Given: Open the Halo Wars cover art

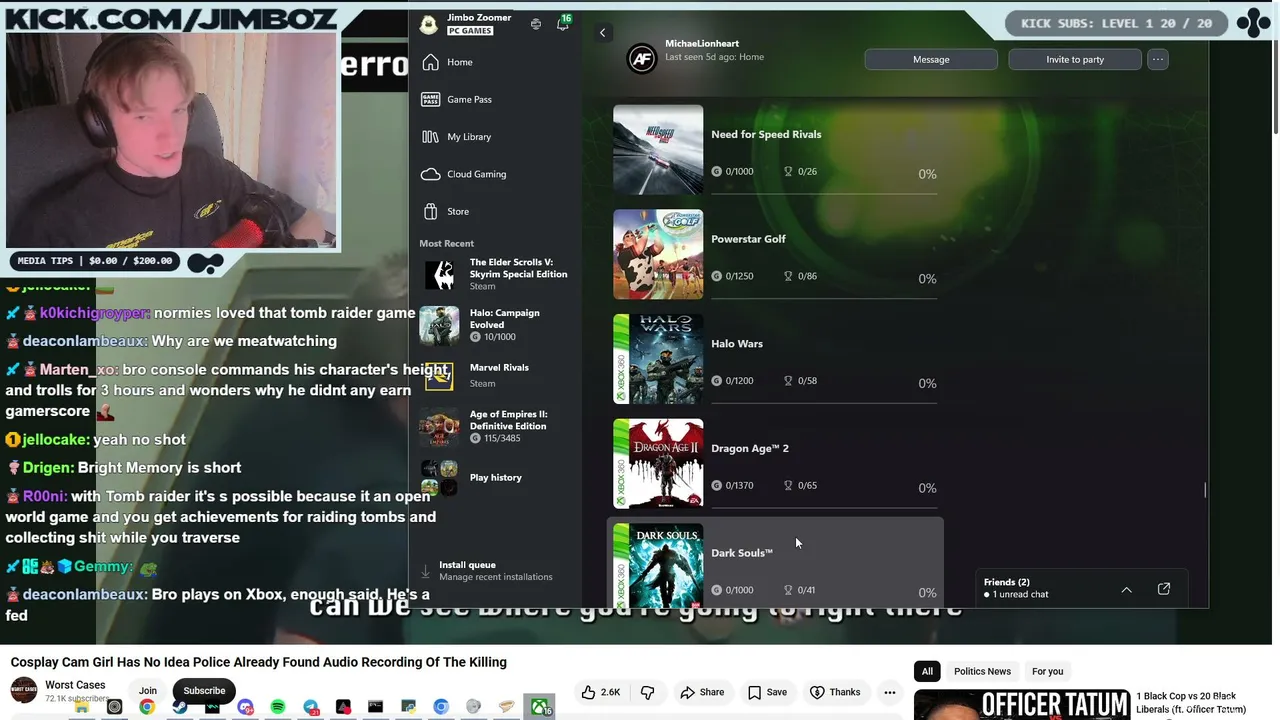Looking at the screenshot, I should tap(658, 359).
